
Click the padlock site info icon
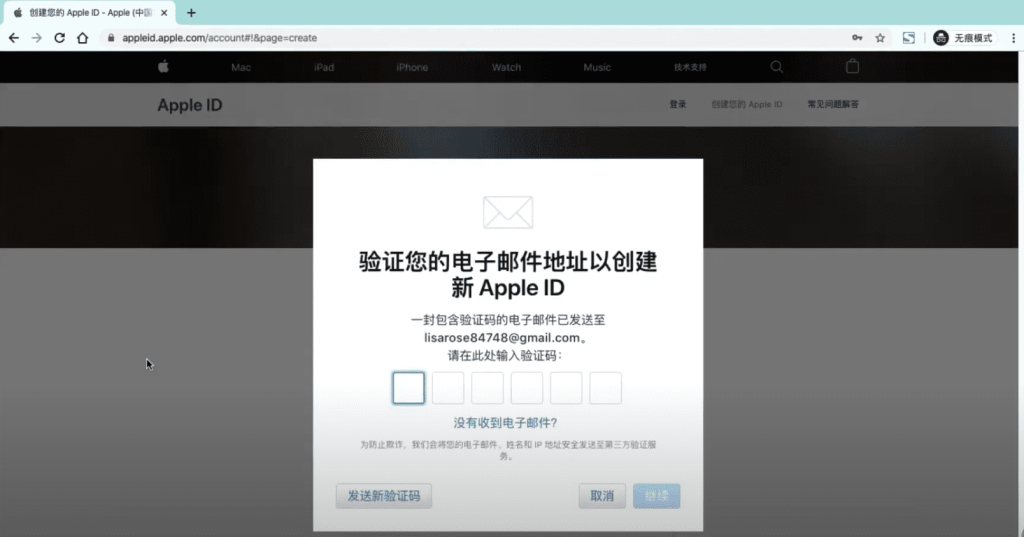[111, 38]
